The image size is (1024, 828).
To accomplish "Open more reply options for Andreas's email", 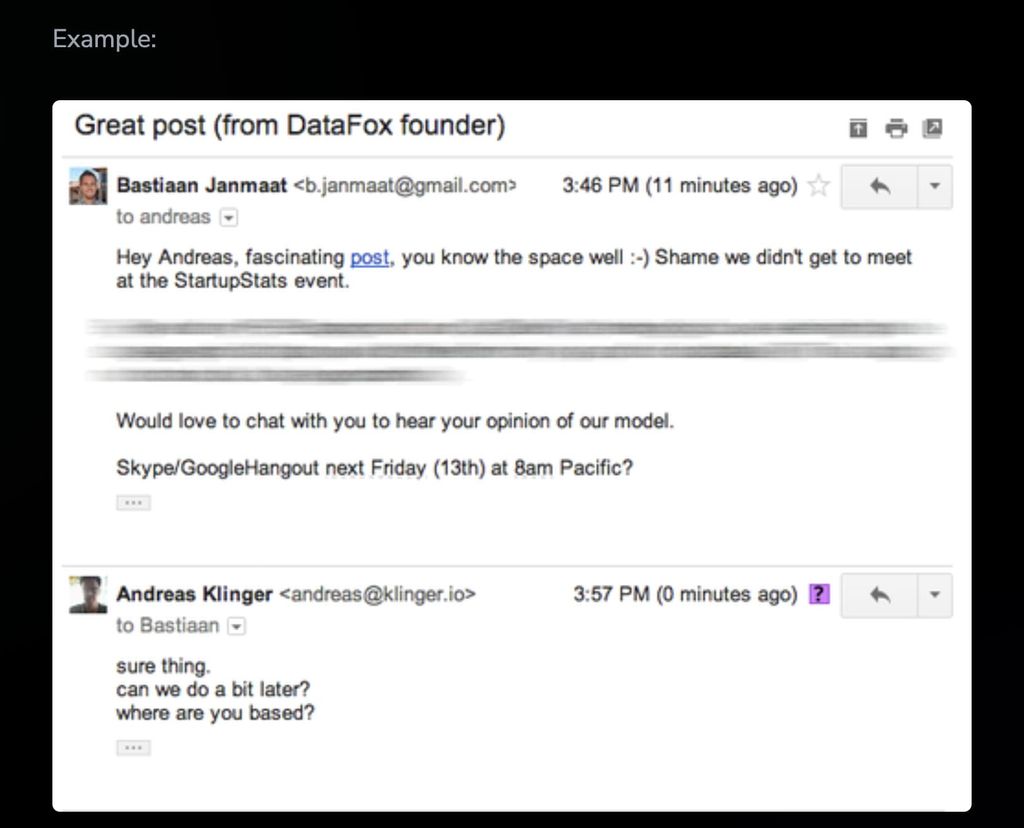I will point(932,594).
